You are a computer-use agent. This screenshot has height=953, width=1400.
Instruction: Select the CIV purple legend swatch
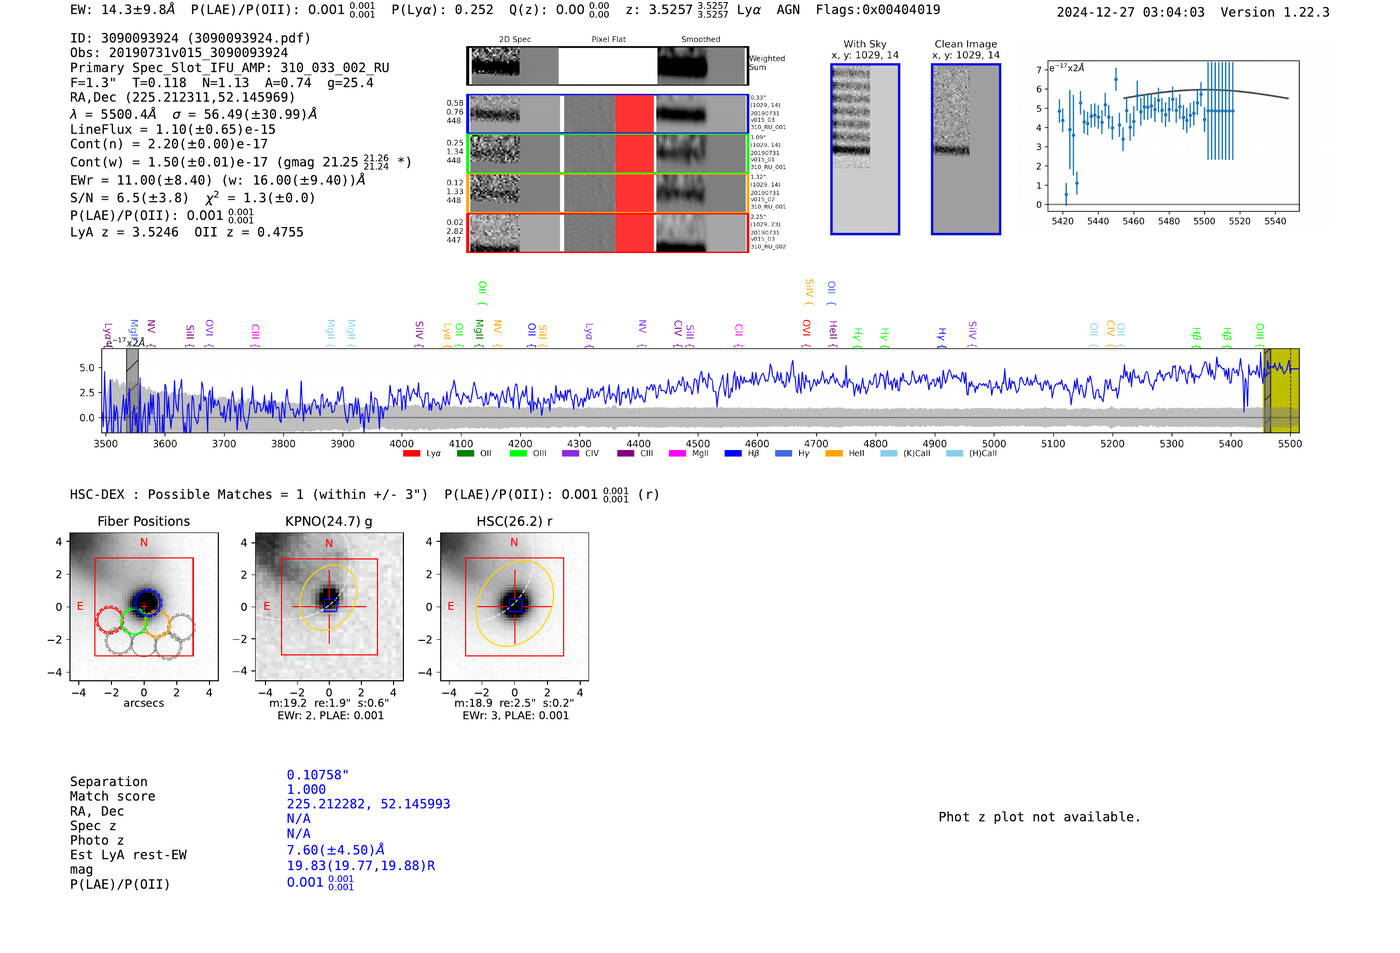(x=571, y=454)
